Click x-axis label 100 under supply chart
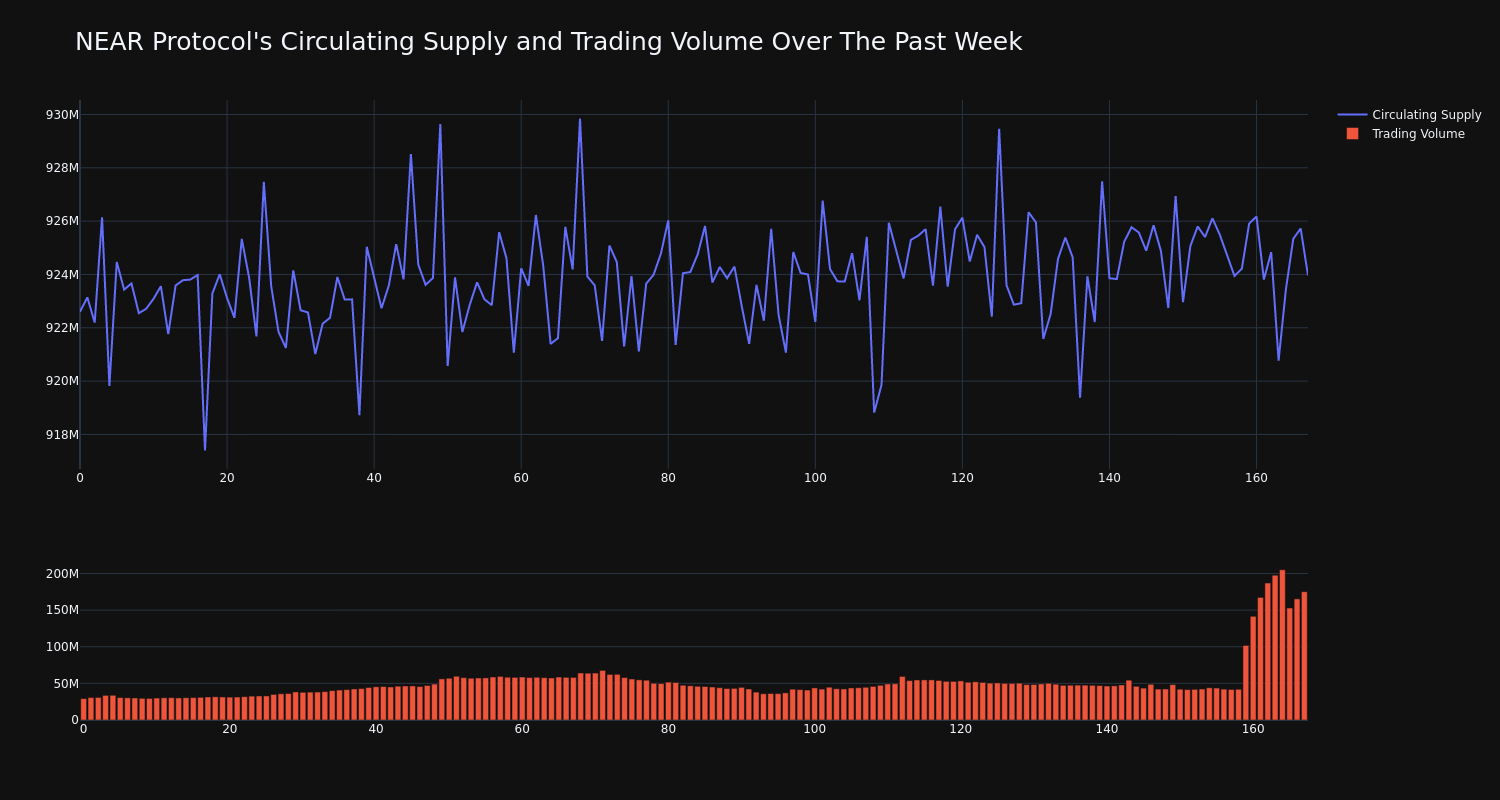Image resolution: width=1500 pixels, height=800 pixels. (815, 478)
